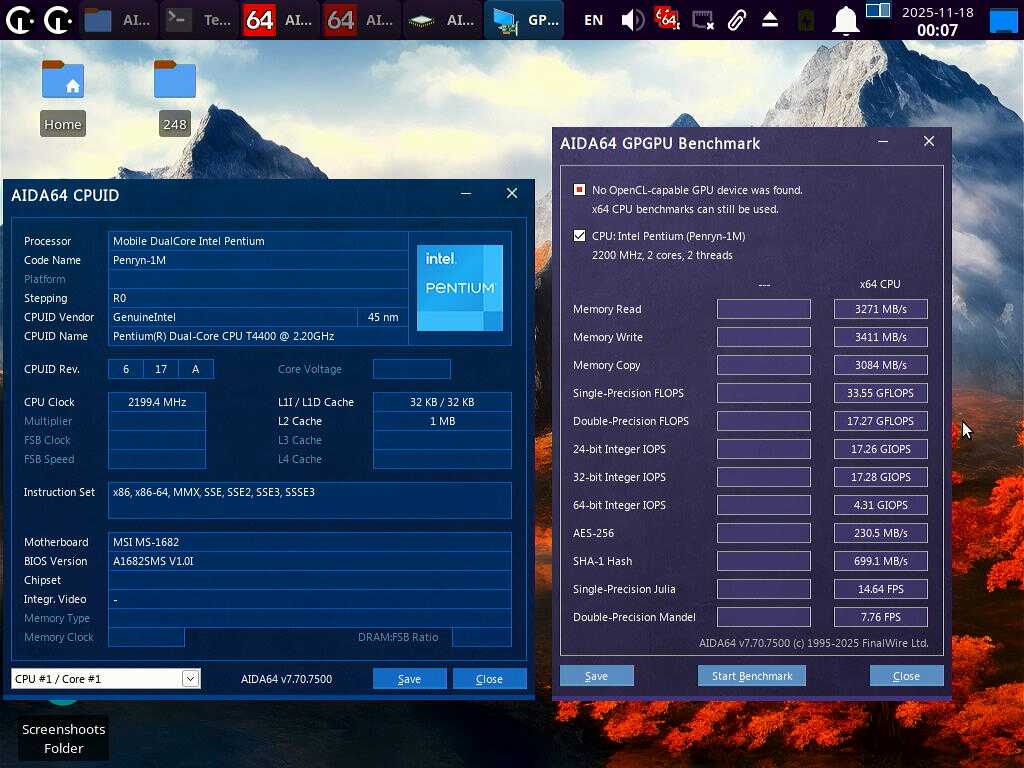The image size is (1024, 768).
Task: Switch to the GPGPU Benchmark taskbar entry
Action: (524, 20)
